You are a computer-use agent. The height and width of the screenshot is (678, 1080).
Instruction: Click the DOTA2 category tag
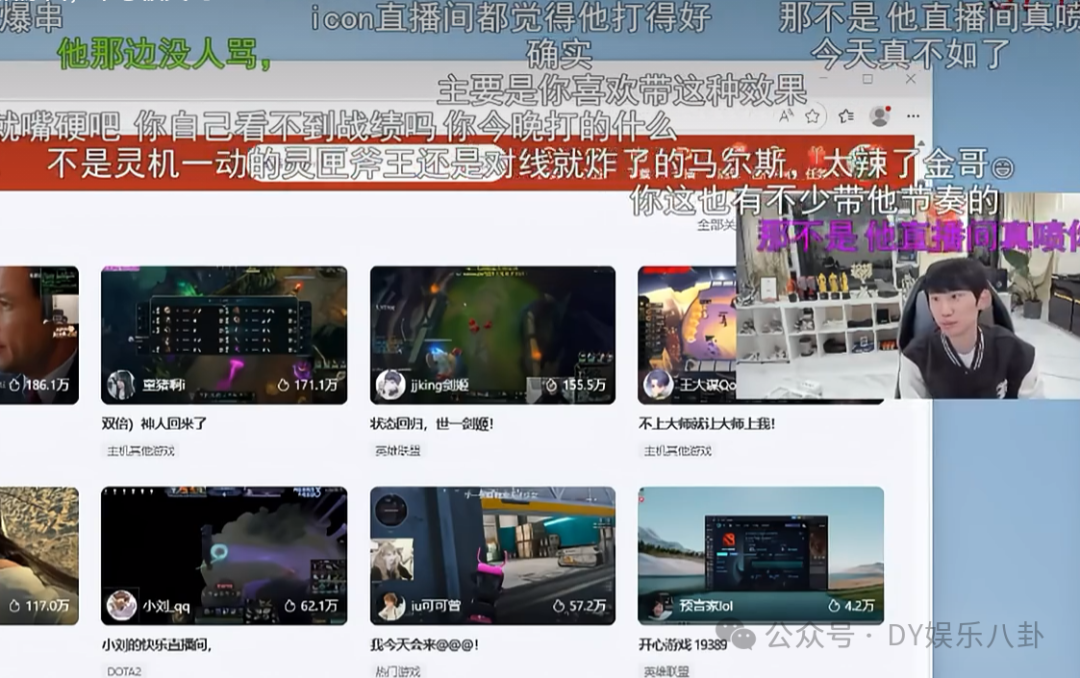[x=124, y=671]
